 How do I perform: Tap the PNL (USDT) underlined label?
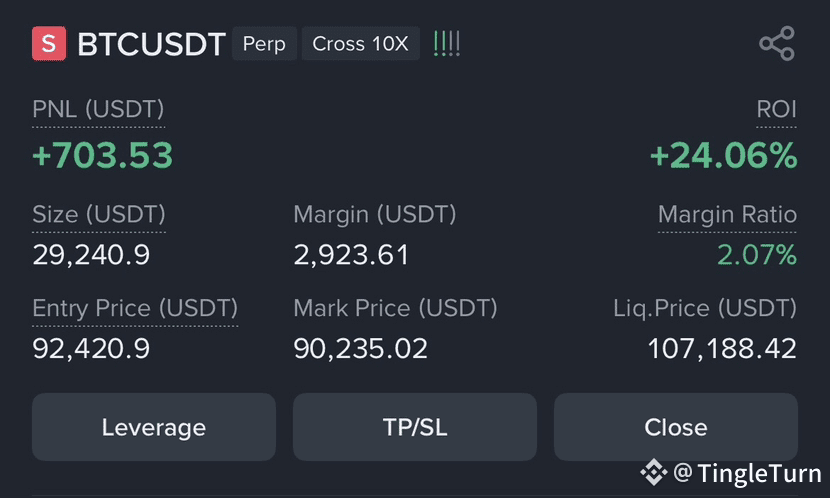click(98, 110)
